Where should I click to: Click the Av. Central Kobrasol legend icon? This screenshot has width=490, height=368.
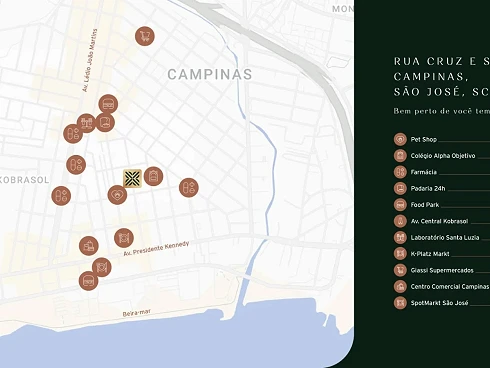coord(400,221)
